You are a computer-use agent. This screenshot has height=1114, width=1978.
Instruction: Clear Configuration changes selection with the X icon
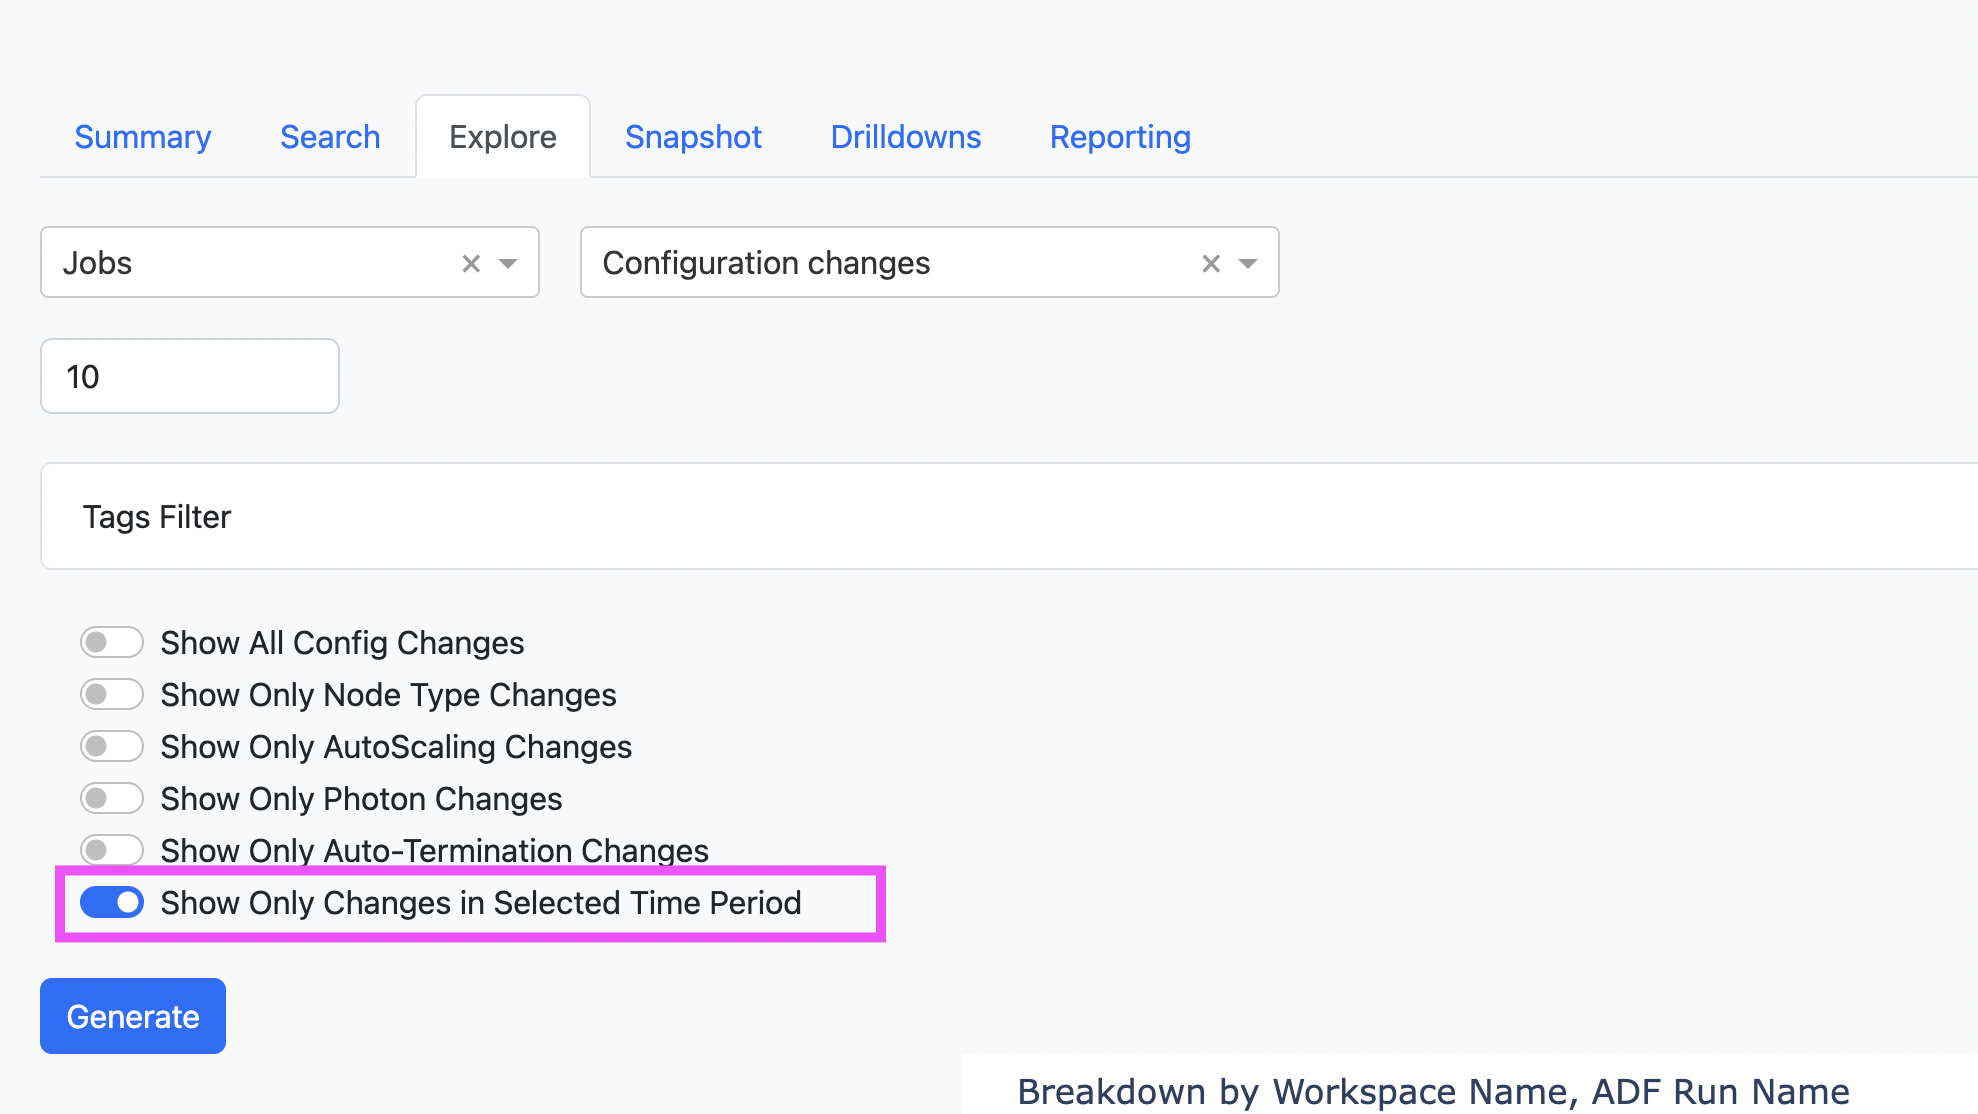click(x=1211, y=263)
